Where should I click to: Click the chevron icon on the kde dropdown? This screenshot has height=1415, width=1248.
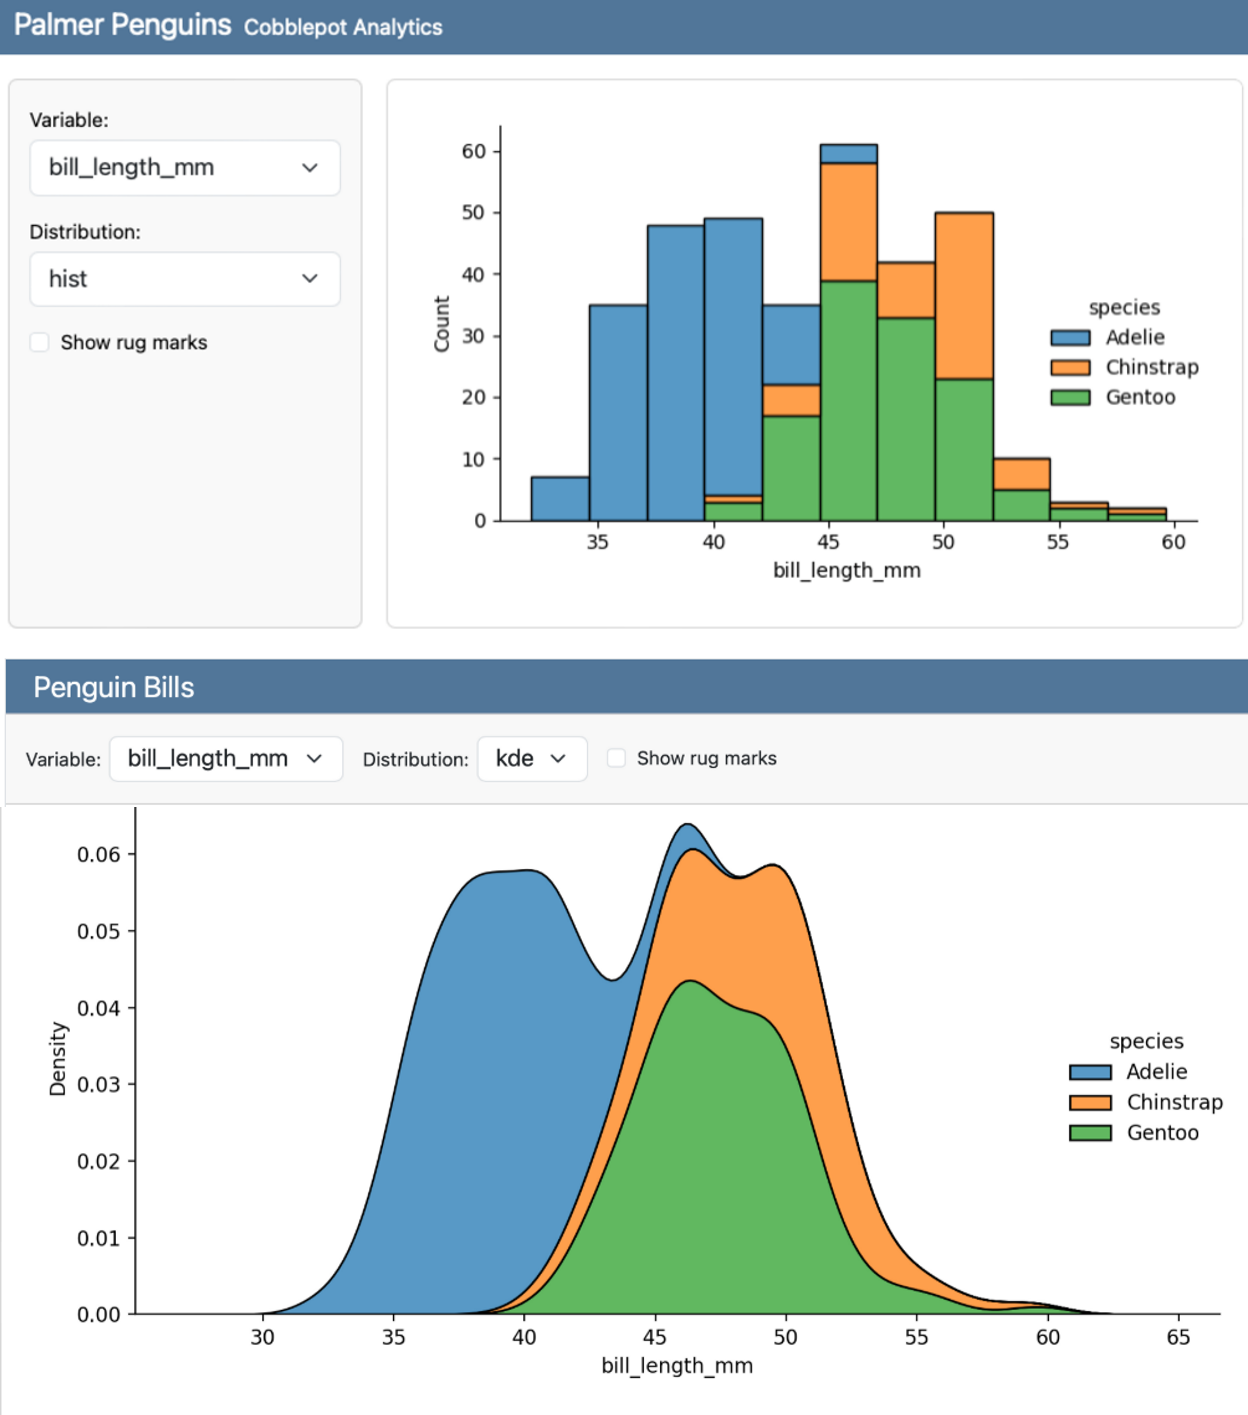pyautogui.click(x=560, y=758)
